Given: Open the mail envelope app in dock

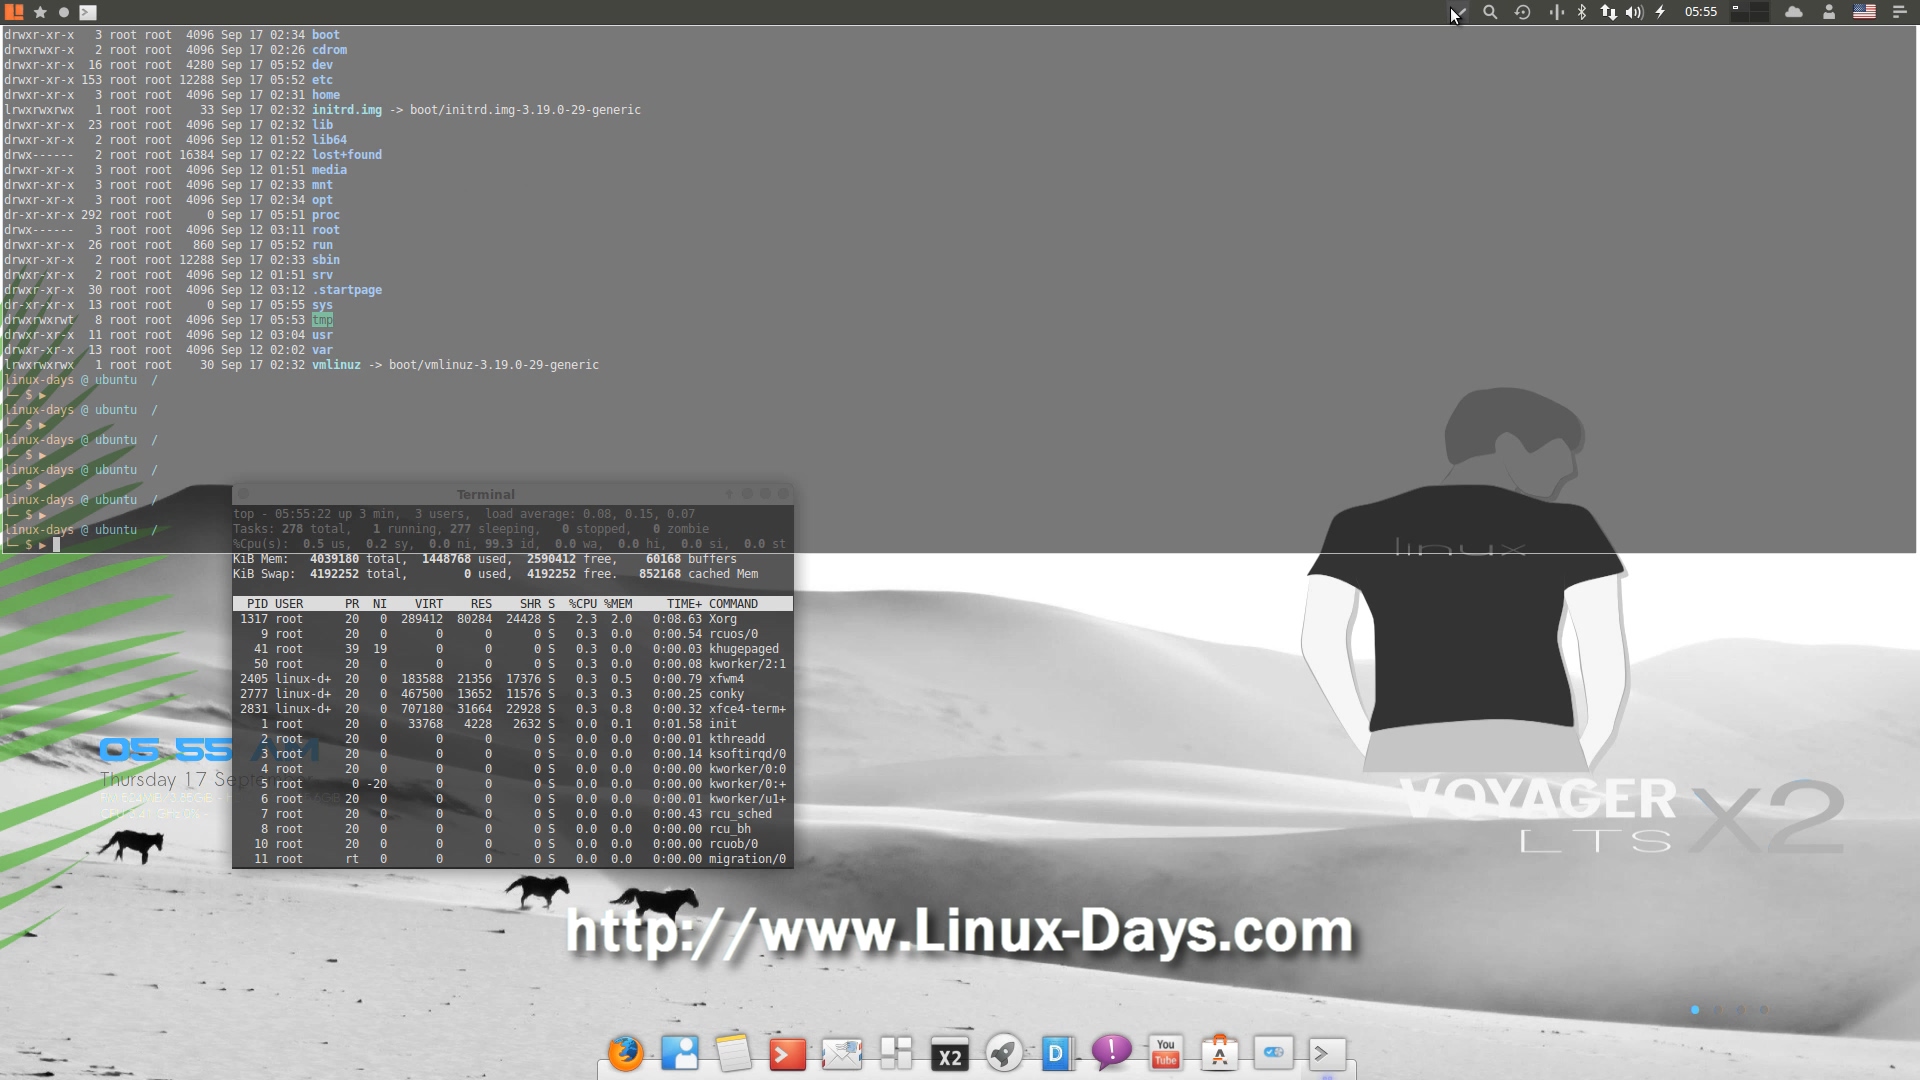Looking at the screenshot, I should pyautogui.click(x=841, y=1054).
